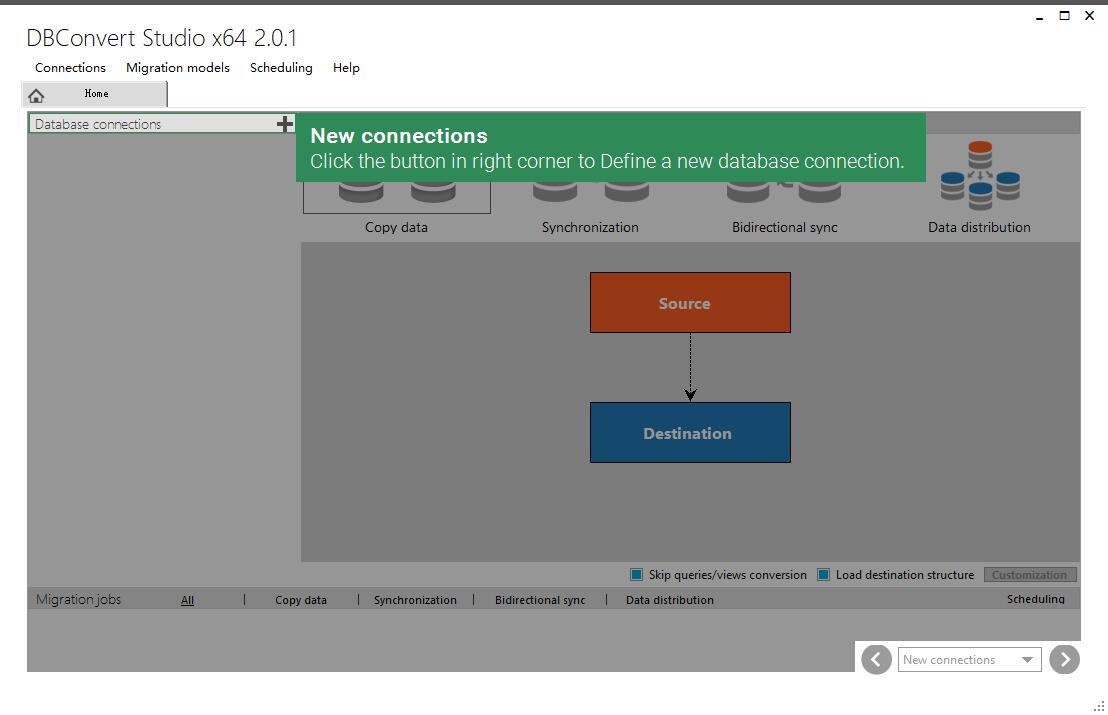This screenshot has height=715, width=1108.
Task: Click the Destination database block
Action: point(689,432)
